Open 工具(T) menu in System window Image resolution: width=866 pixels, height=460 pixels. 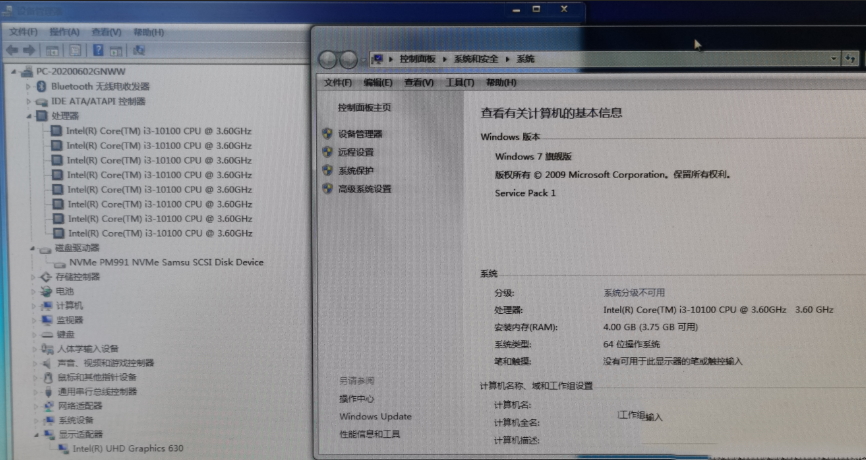[460, 82]
